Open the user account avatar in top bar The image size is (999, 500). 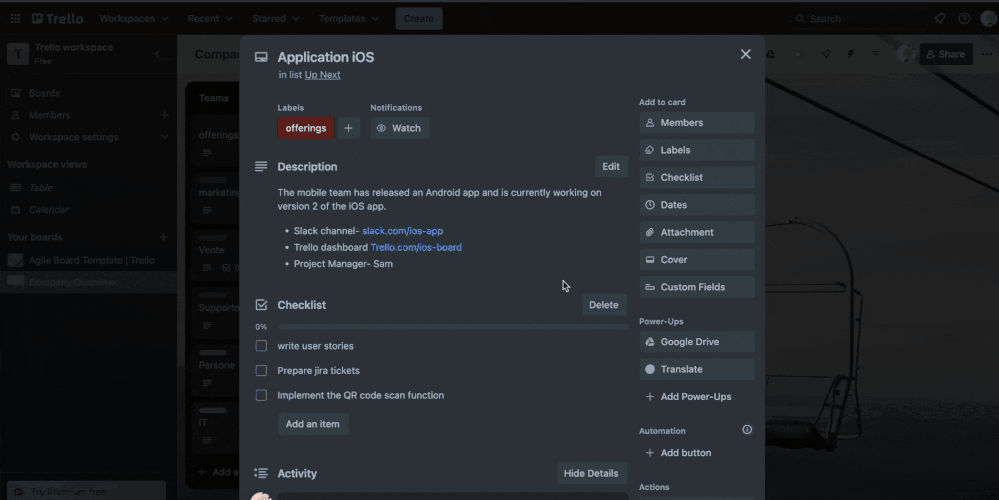click(989, 18)
